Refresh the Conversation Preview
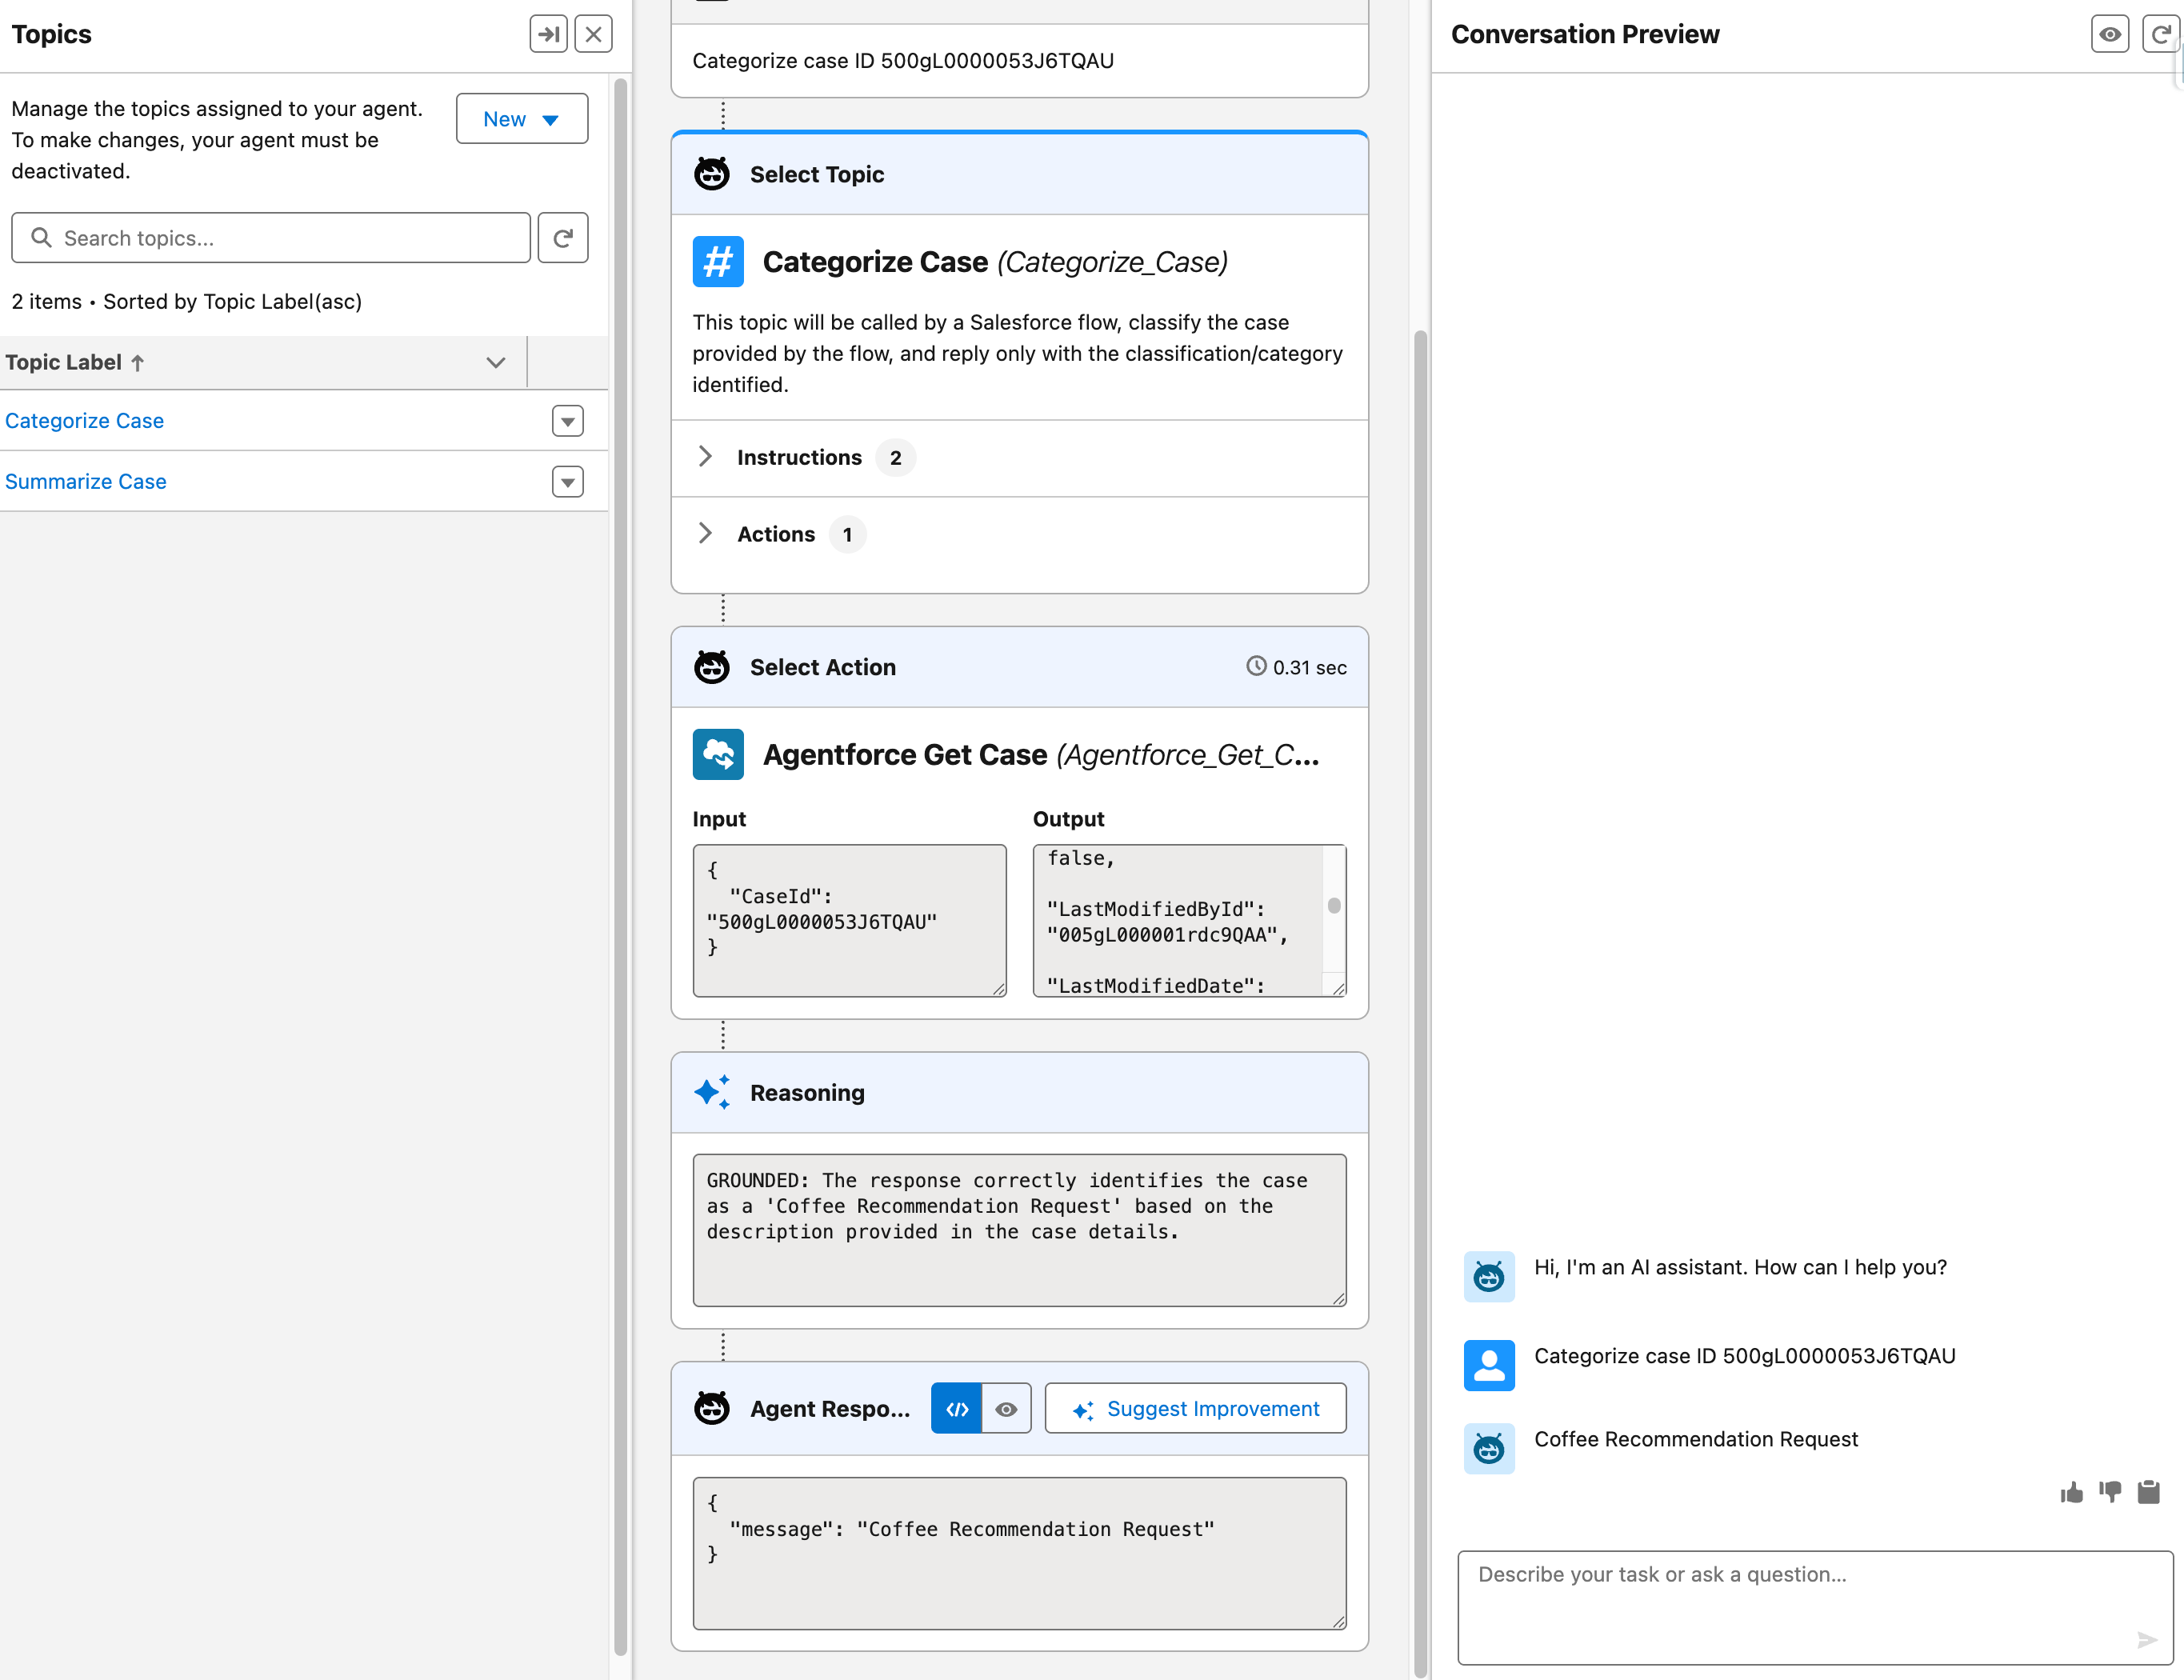 click(x=2162, y=34)
